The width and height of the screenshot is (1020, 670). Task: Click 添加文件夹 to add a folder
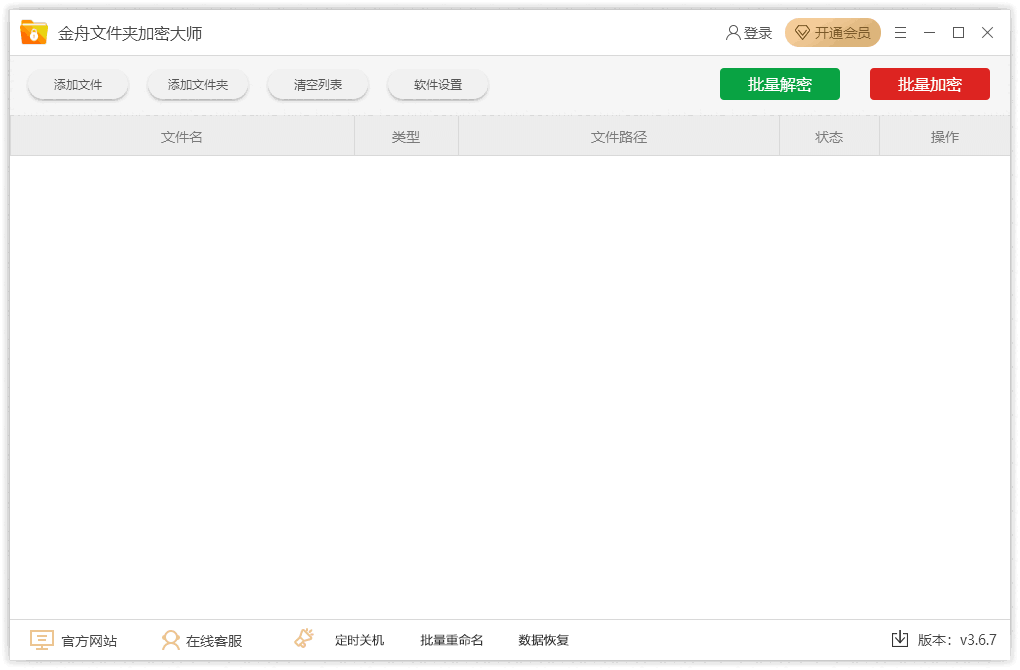tap(198, 85)
